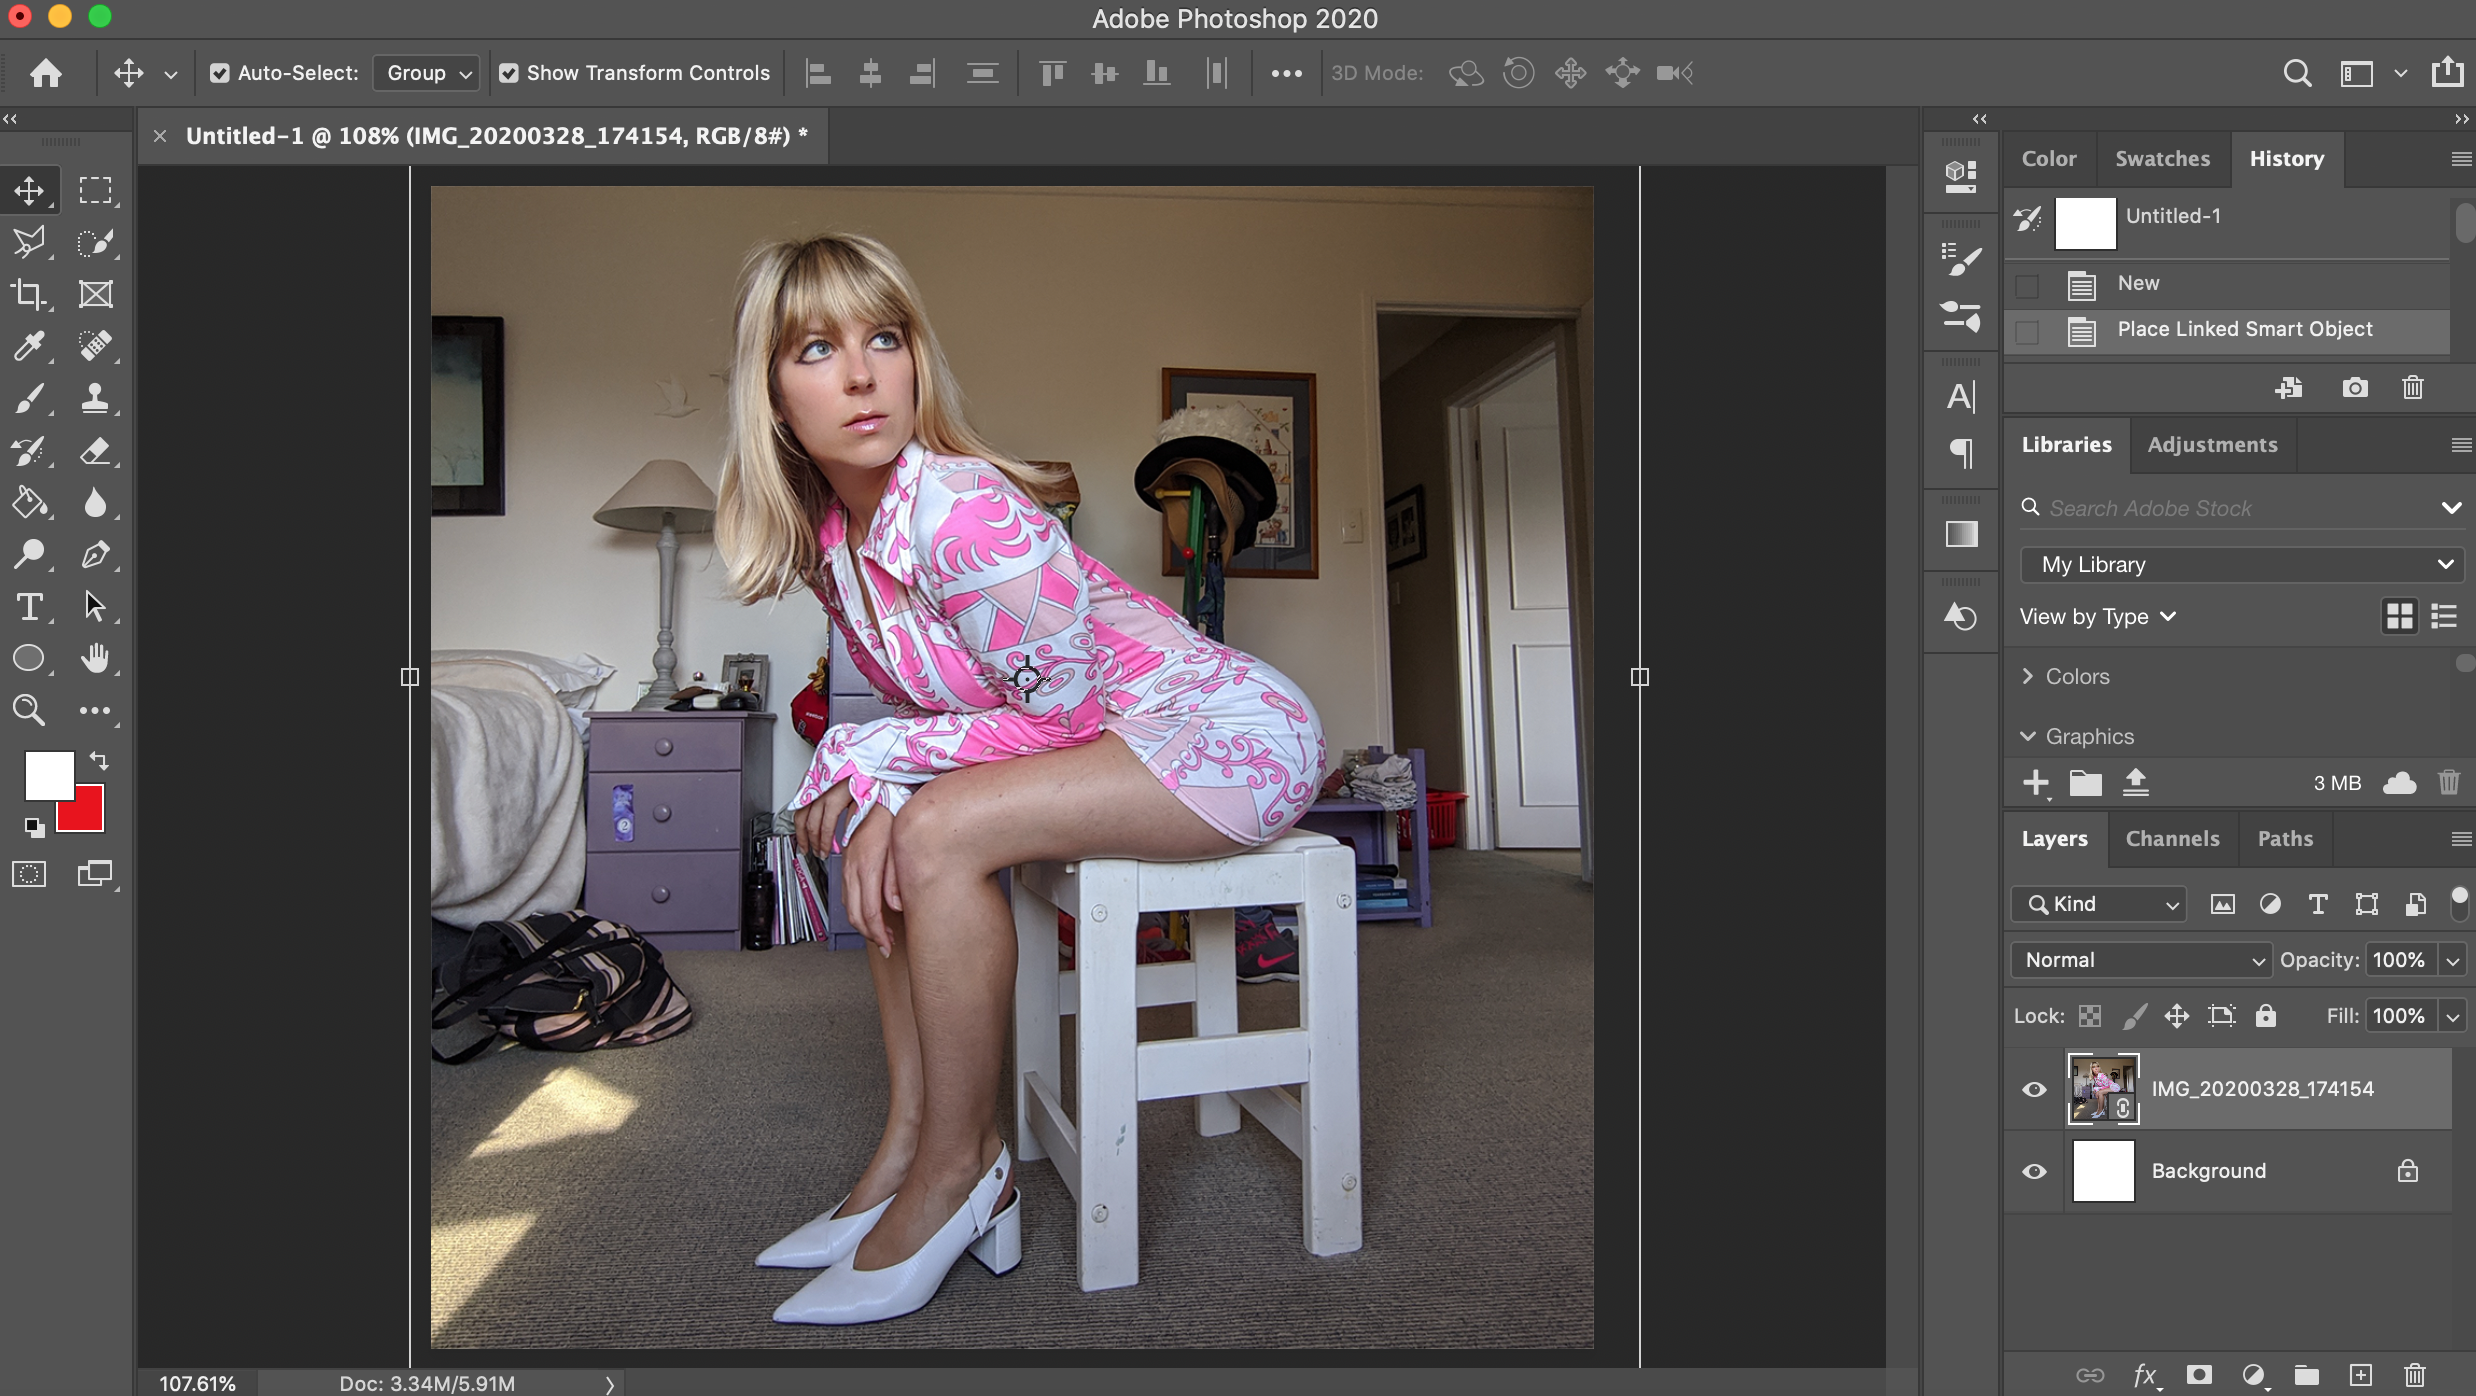Hide the Background layer
The width and height of the screenshot is (2476, 1396).
[2034, 1171]
